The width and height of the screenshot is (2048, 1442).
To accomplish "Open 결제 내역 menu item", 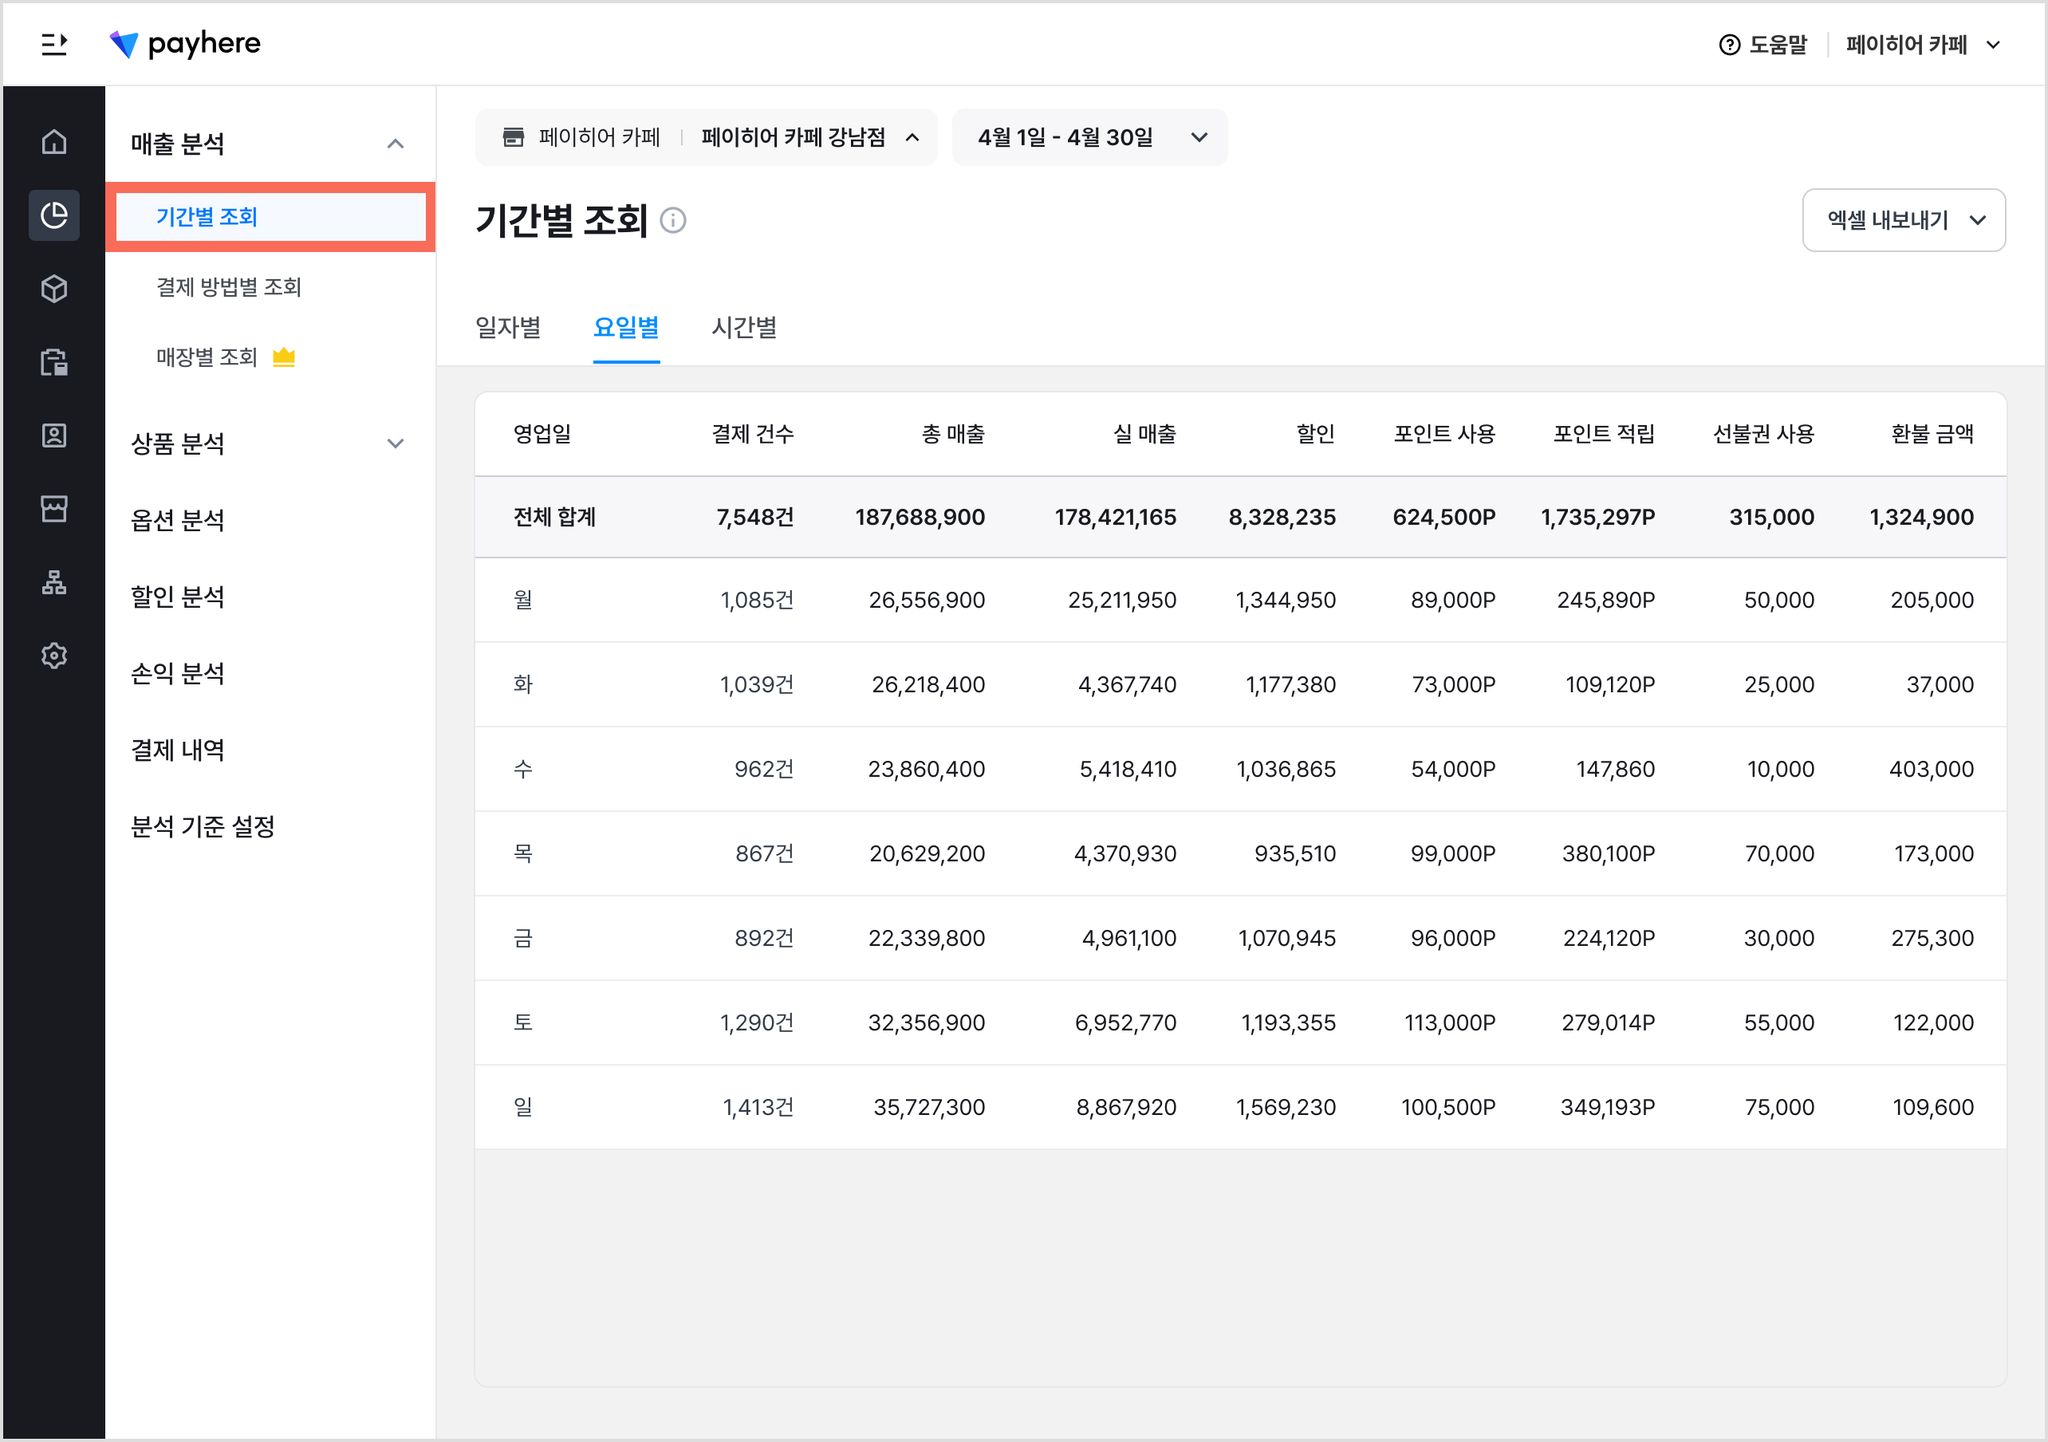I will point(178,750).
